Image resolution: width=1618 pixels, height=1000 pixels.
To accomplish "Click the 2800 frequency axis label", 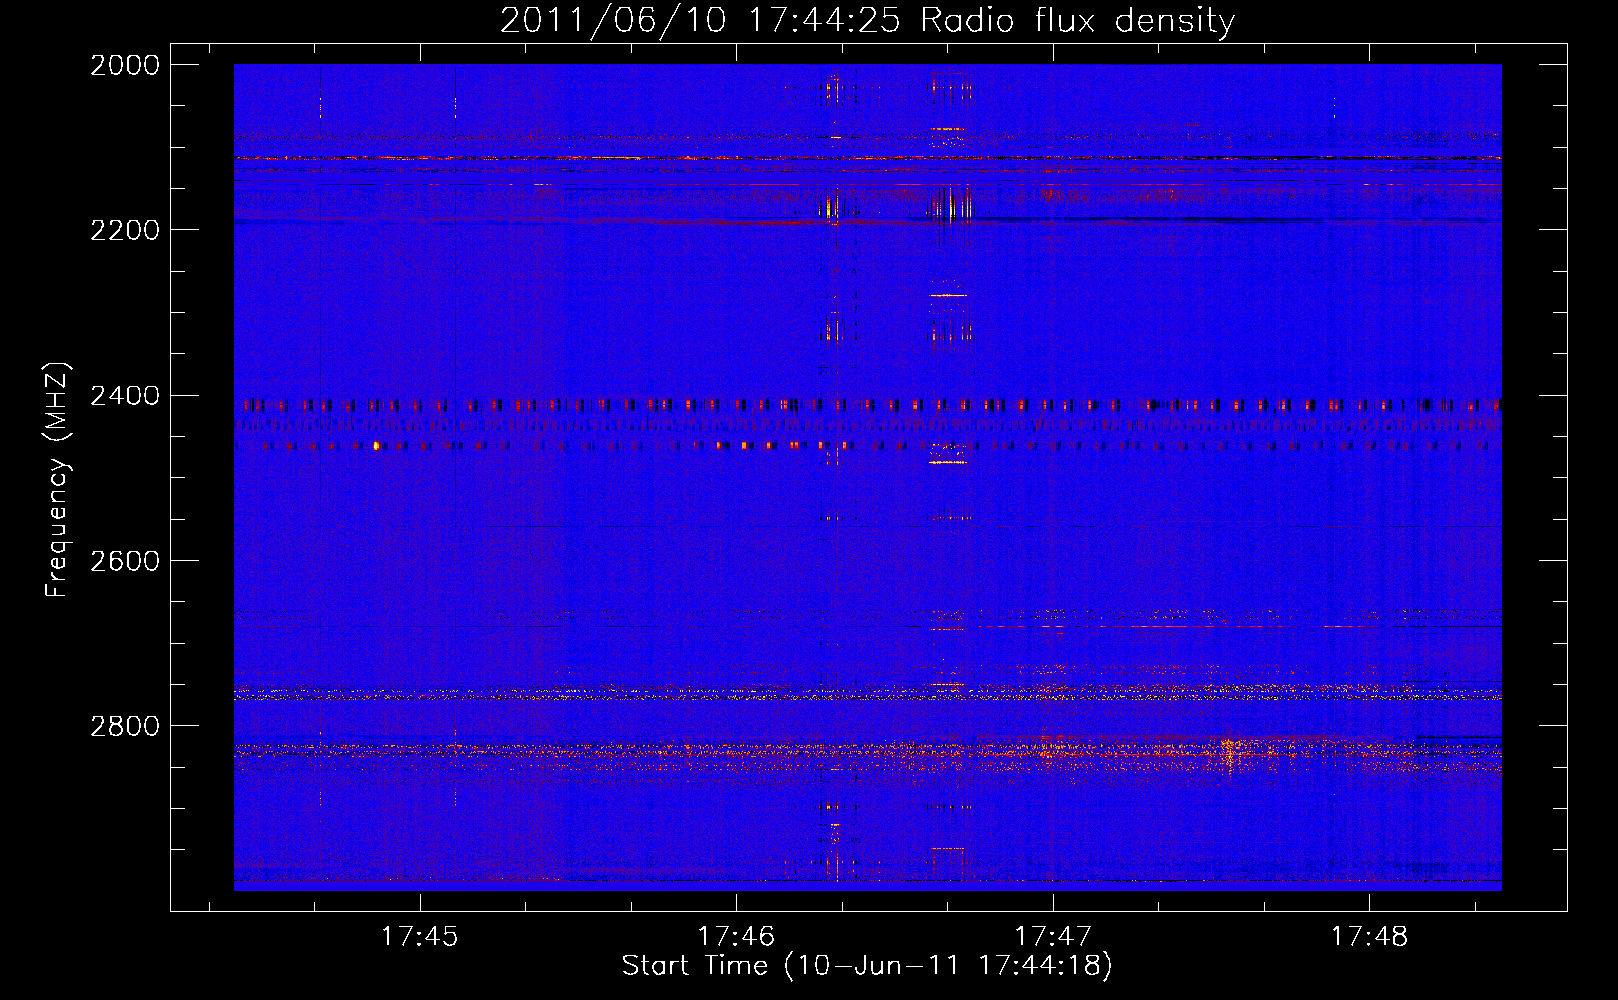I will point(125,726).
